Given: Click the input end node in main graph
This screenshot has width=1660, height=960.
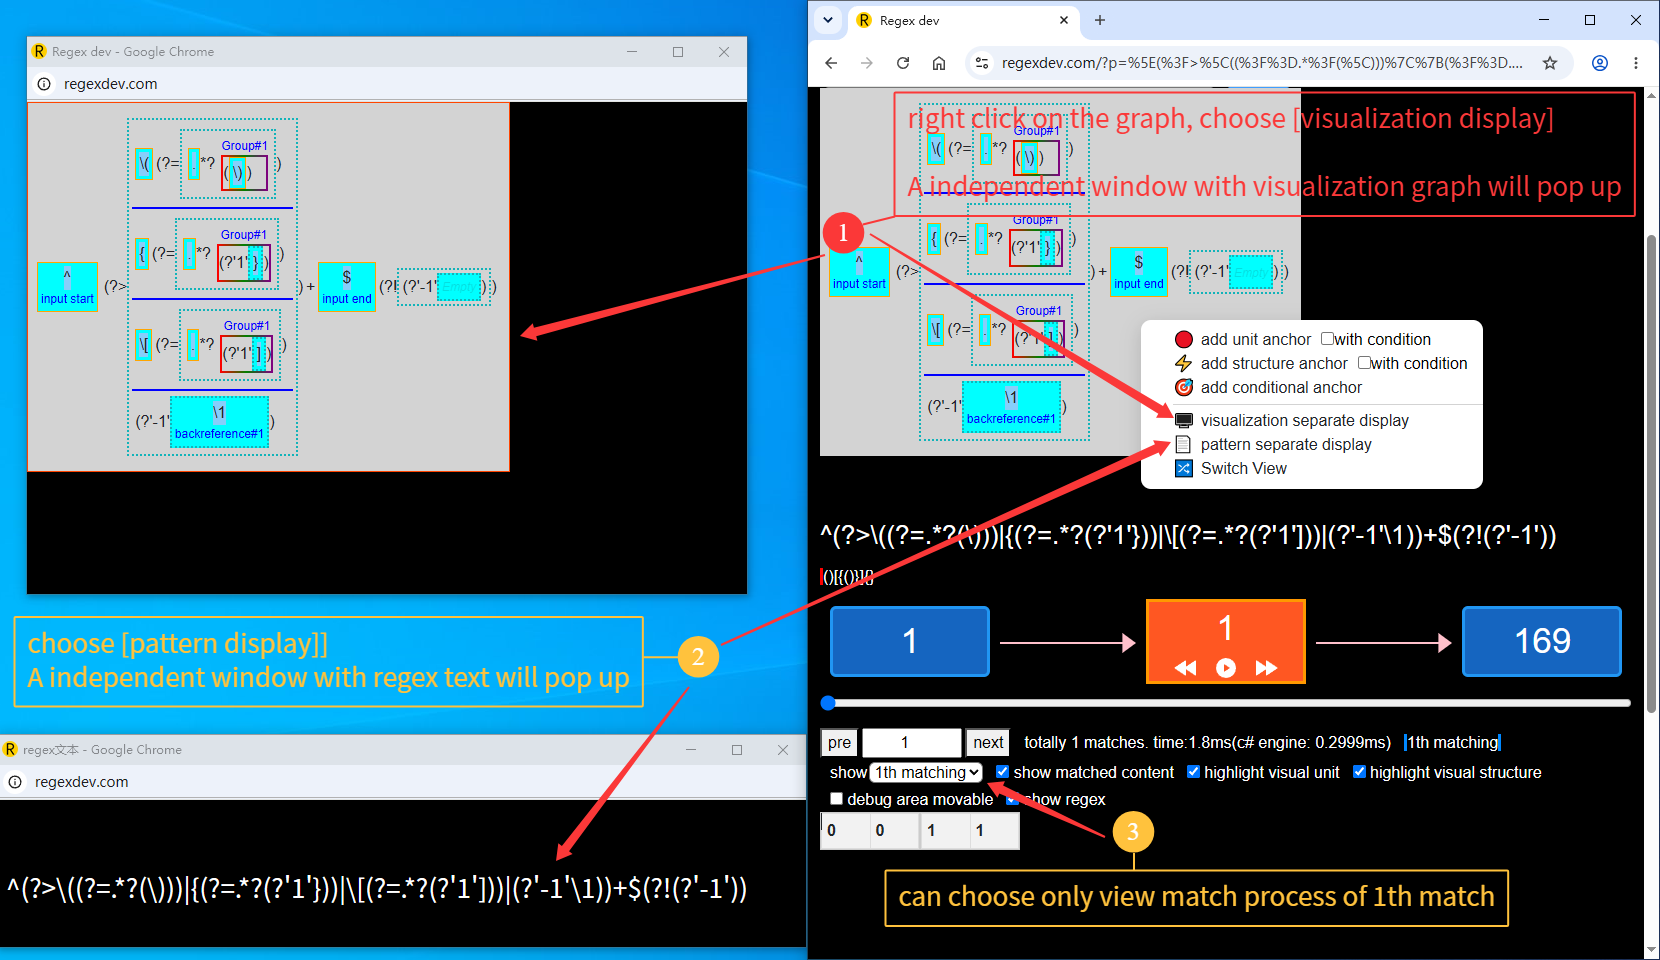Looking at the screenshot, I should [x=1139, y=272].
